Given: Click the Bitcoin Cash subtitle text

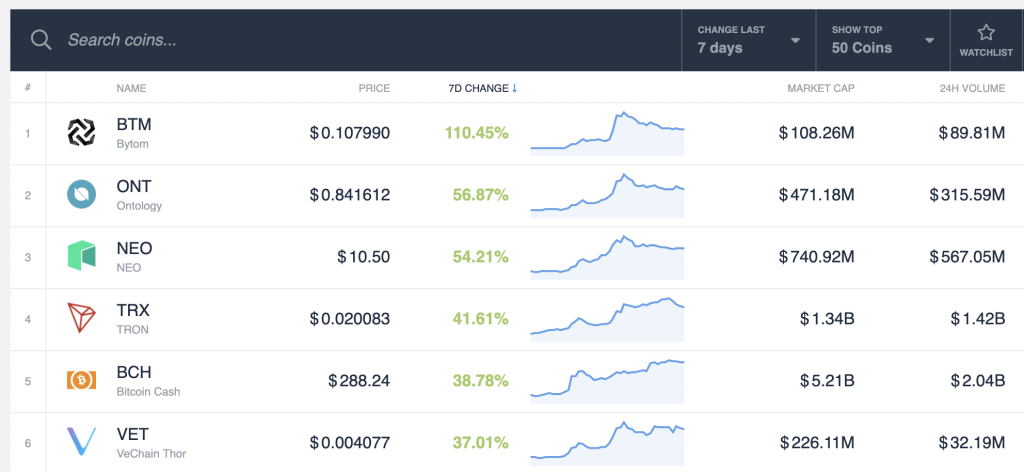Looking at the screenshot, I should (148, 392).
